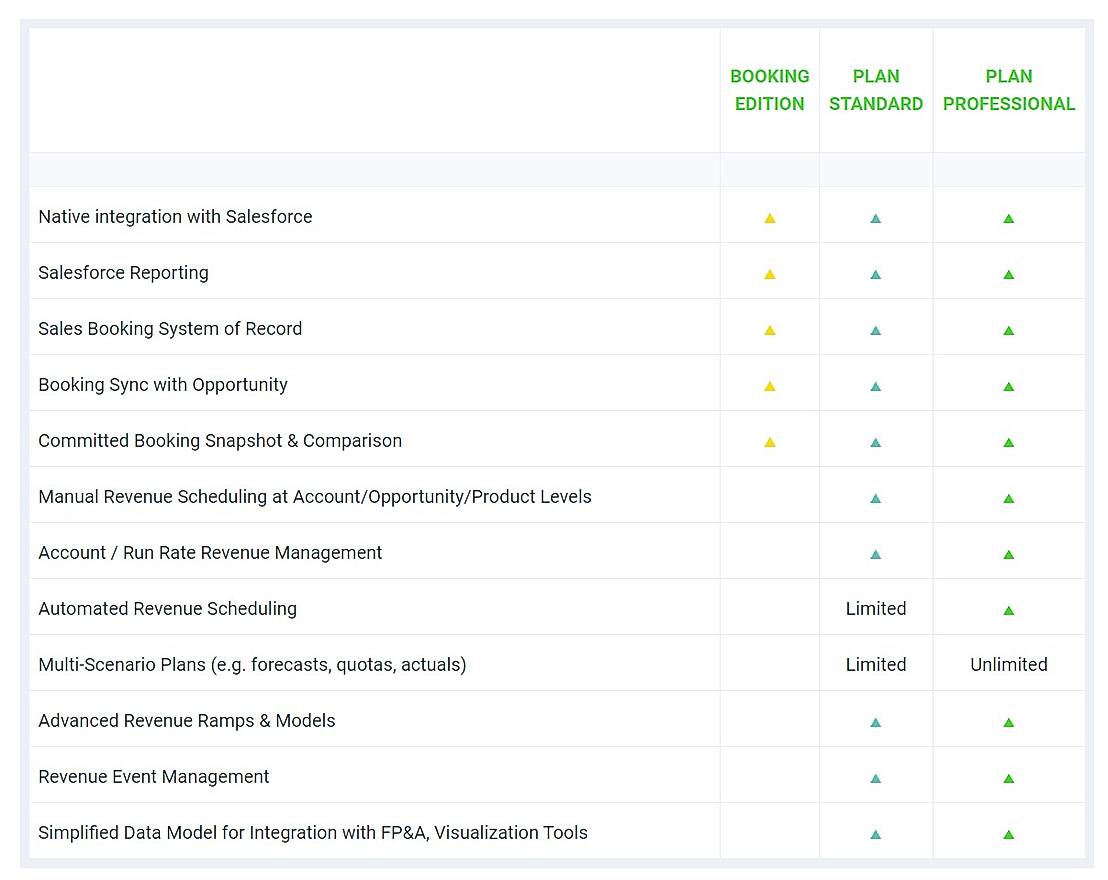The height and width of the screenshot is (880, 1108).
Task: Select the PLAN STANDARD column header
Action: [x=875, y=90]
